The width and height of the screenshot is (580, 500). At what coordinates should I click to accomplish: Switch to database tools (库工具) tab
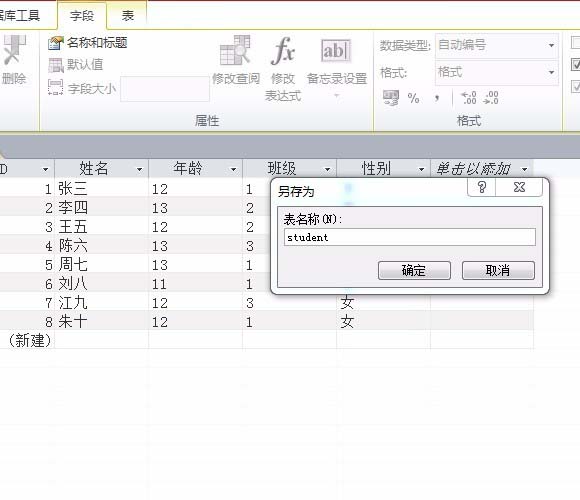(20, 16)
